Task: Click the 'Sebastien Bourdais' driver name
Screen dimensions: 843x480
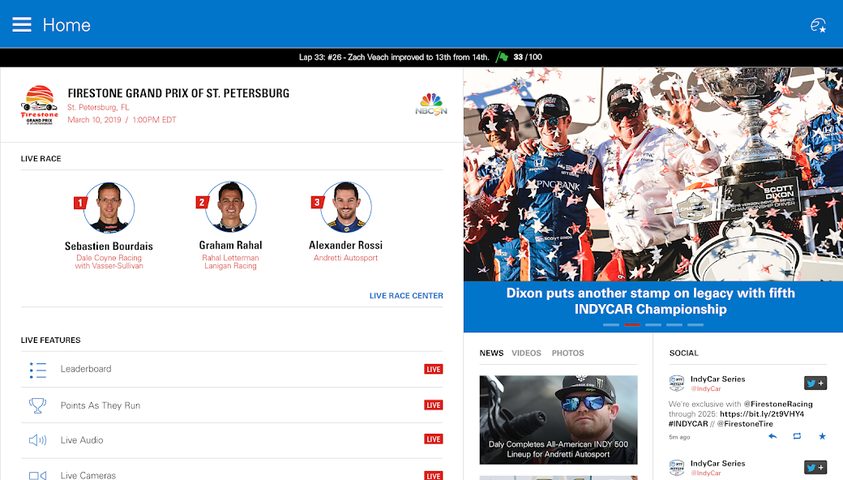Action: point(109,246)
